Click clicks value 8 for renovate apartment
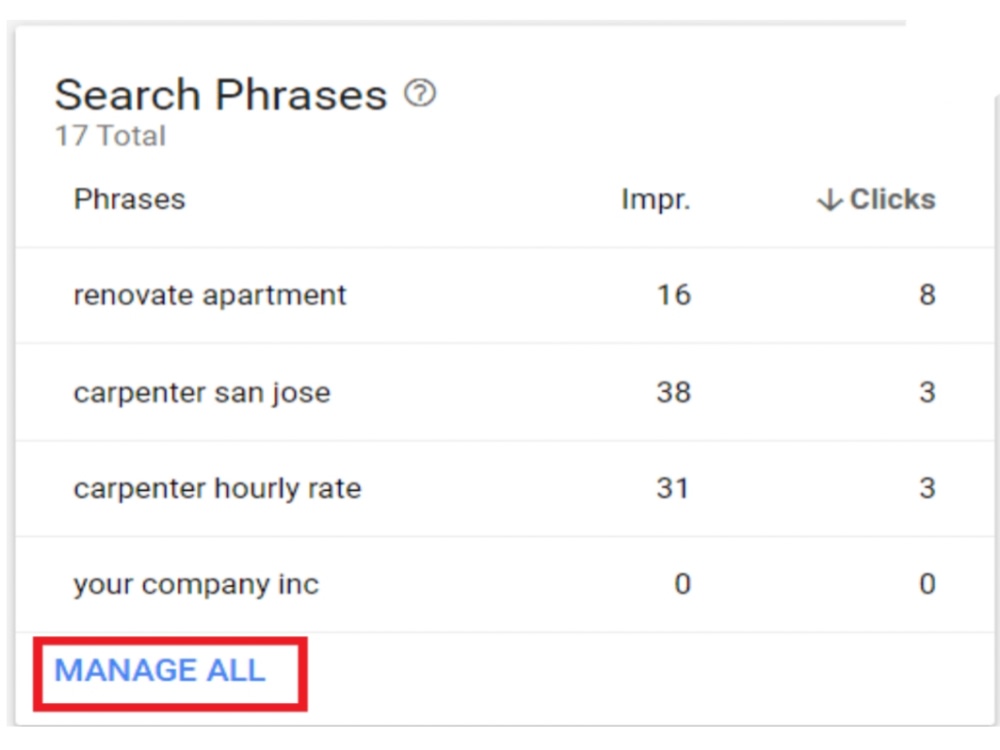The height and width of the screenshot is (750, 1000). coord(927,295)
